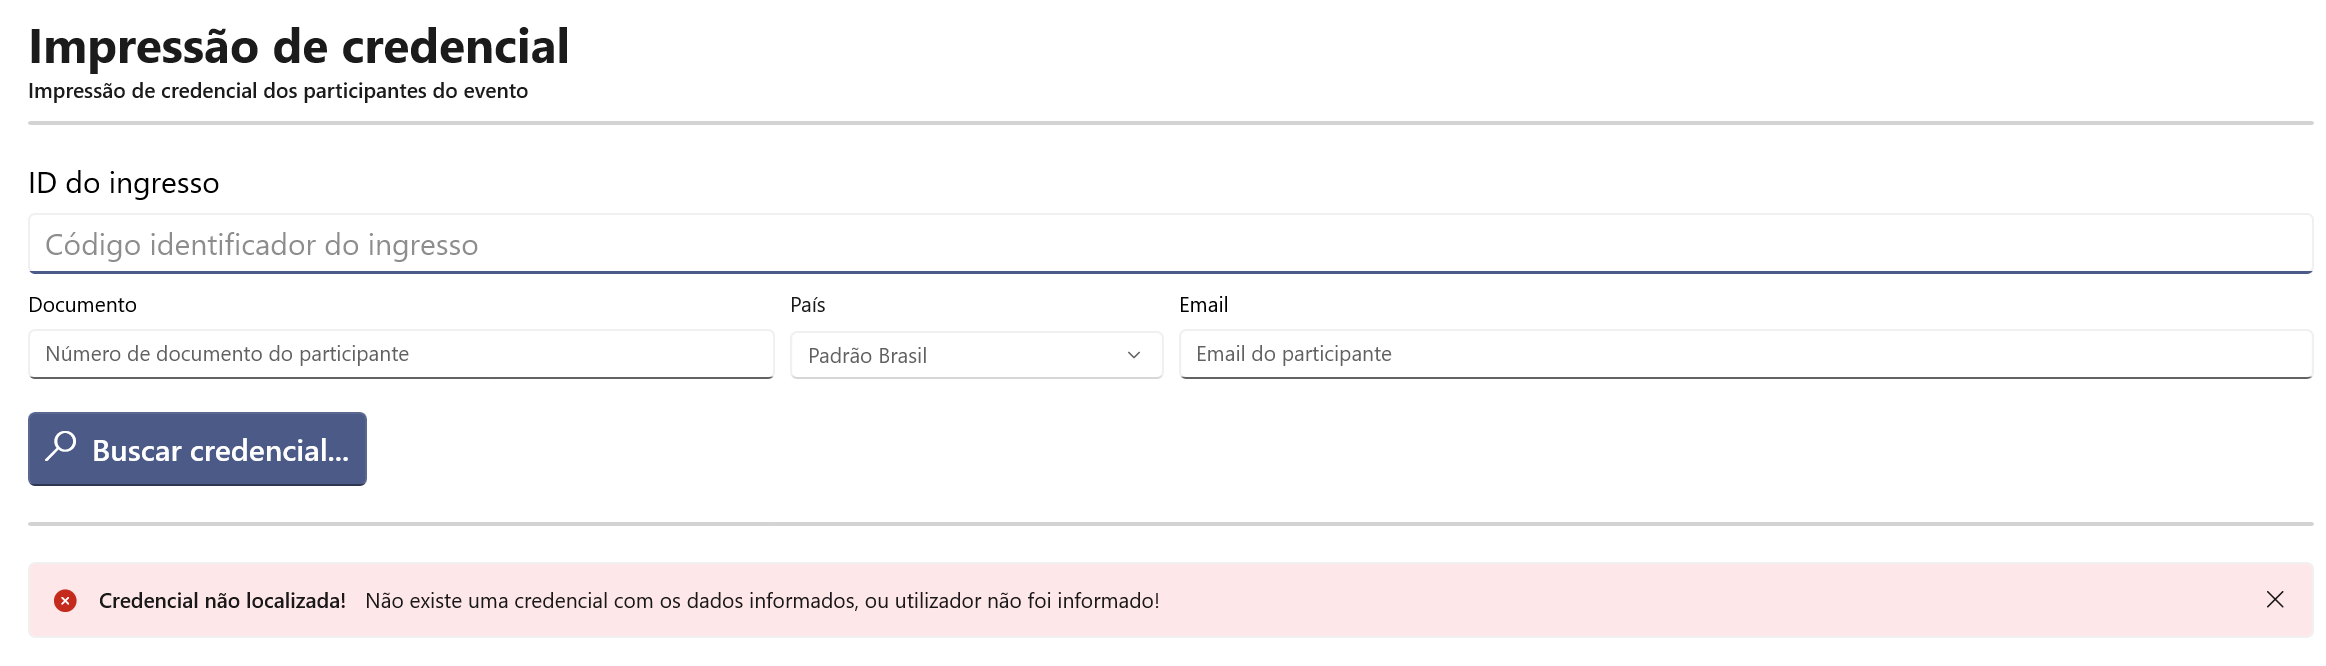
Task: Click the Documento label
Action: pos(82,305)
